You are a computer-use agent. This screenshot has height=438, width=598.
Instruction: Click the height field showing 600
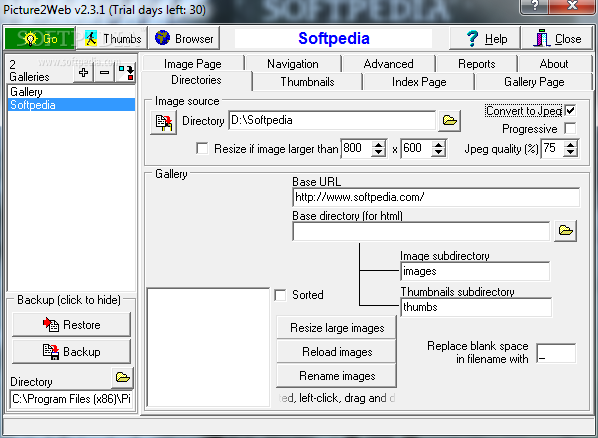pyautogui.click(x=416, y=148)
